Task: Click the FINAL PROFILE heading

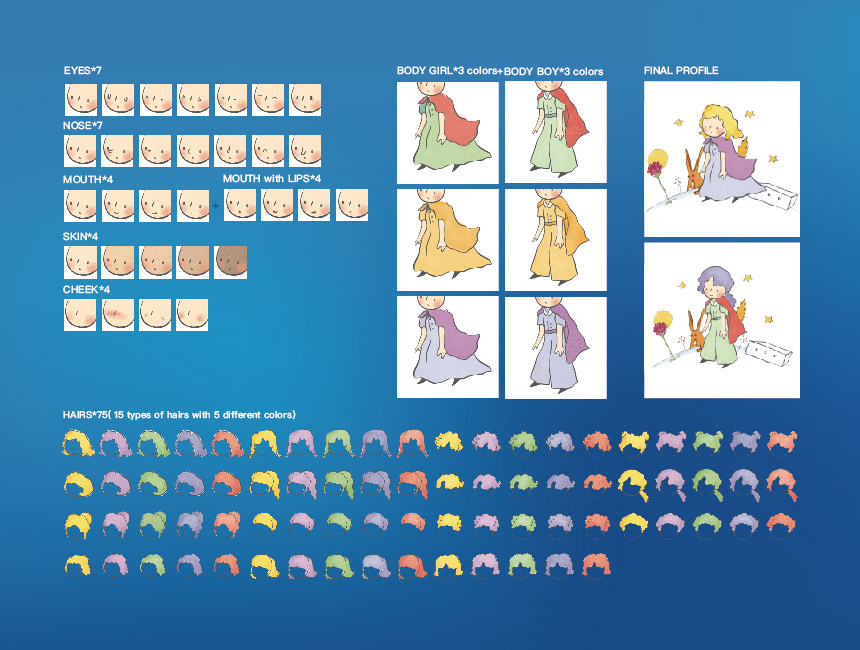Action: (681, 70)
